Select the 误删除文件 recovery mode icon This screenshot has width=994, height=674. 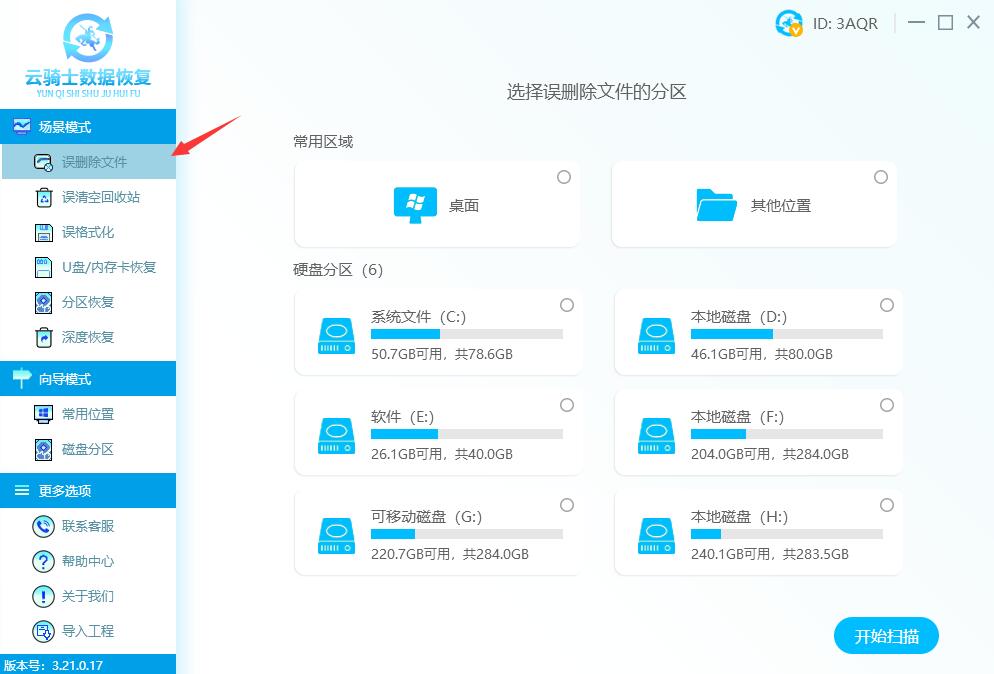[x=42, y=162]
